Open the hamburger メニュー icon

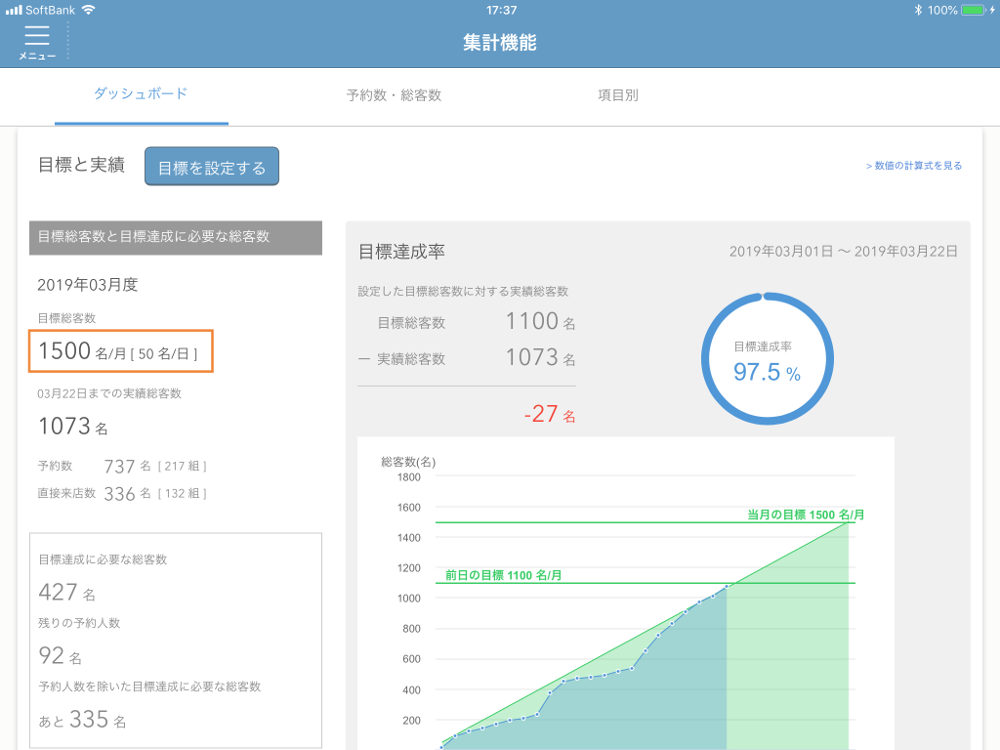[37, 41]
